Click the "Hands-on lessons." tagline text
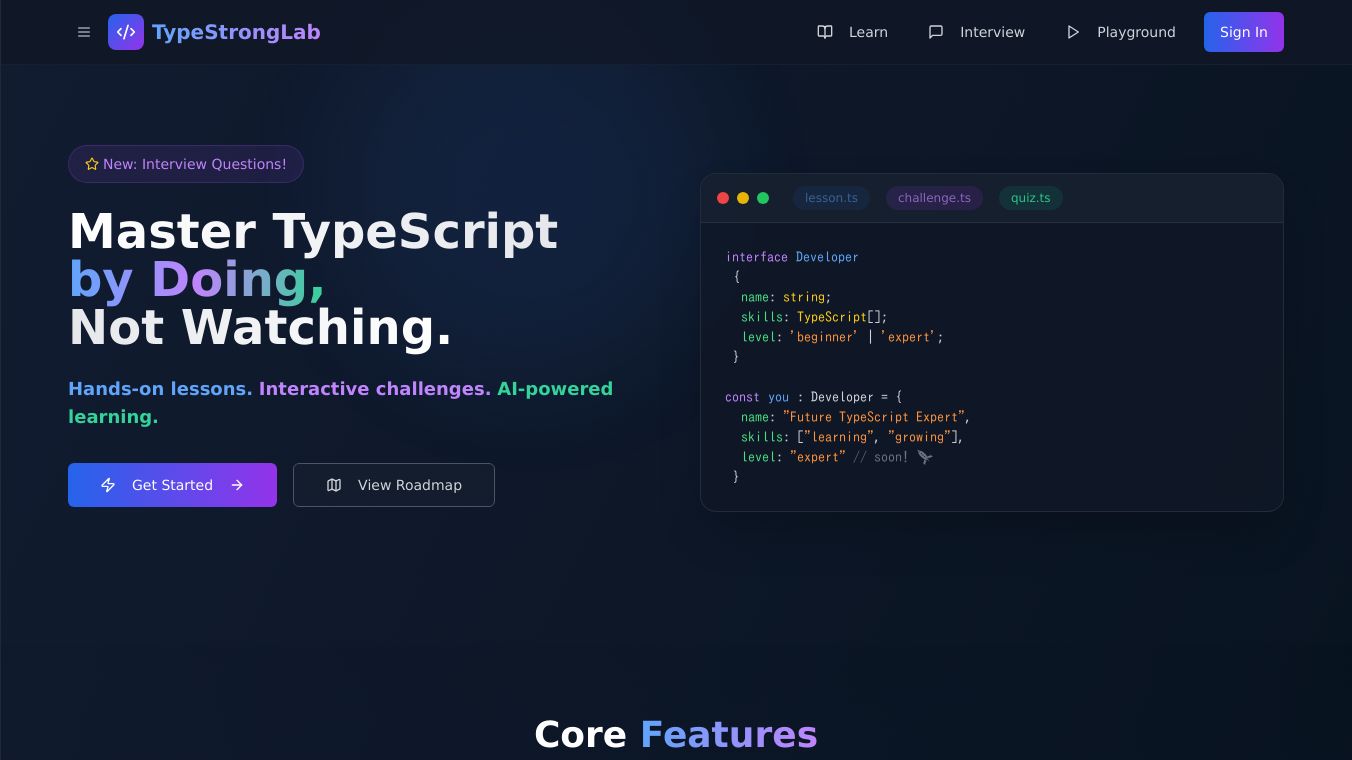This screenshot has width=1352, height=760. coord(160,389)
